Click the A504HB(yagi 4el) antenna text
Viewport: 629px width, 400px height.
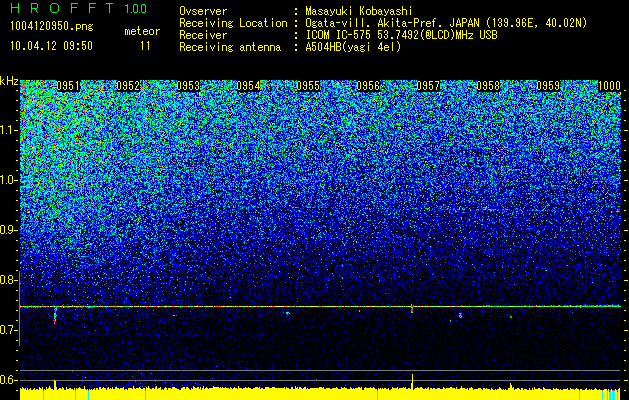(353, 47)
